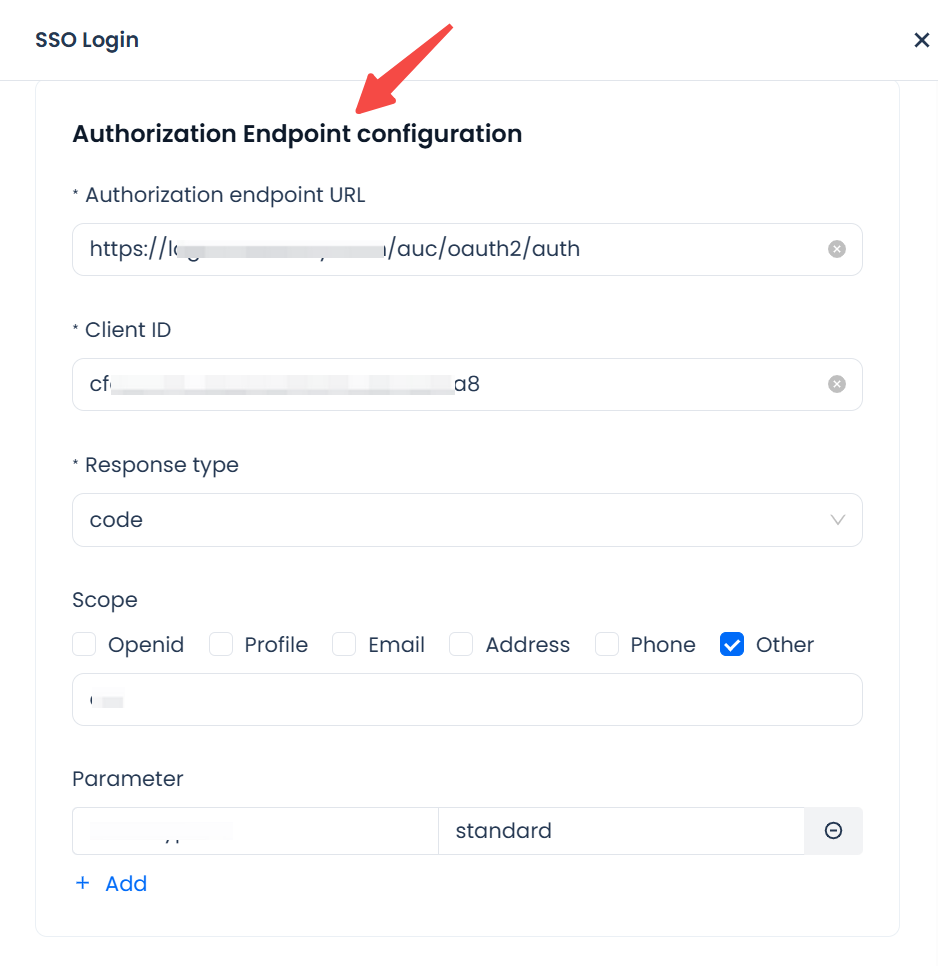Click the Authorization Endpoint configuration heading

[x=297, y=134]
